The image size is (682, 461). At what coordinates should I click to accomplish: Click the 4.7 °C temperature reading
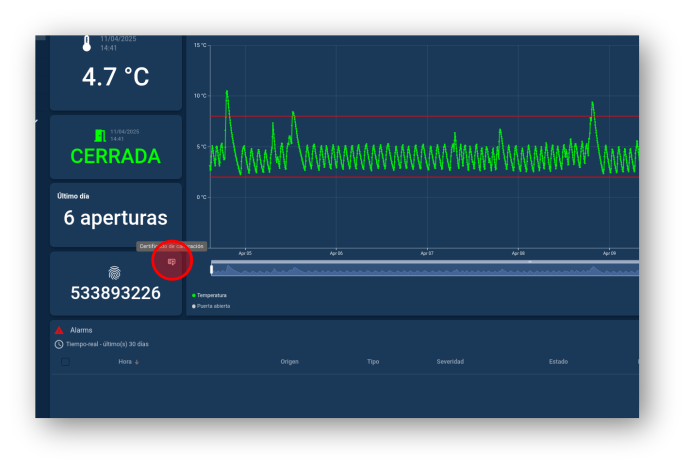point(115,77)
